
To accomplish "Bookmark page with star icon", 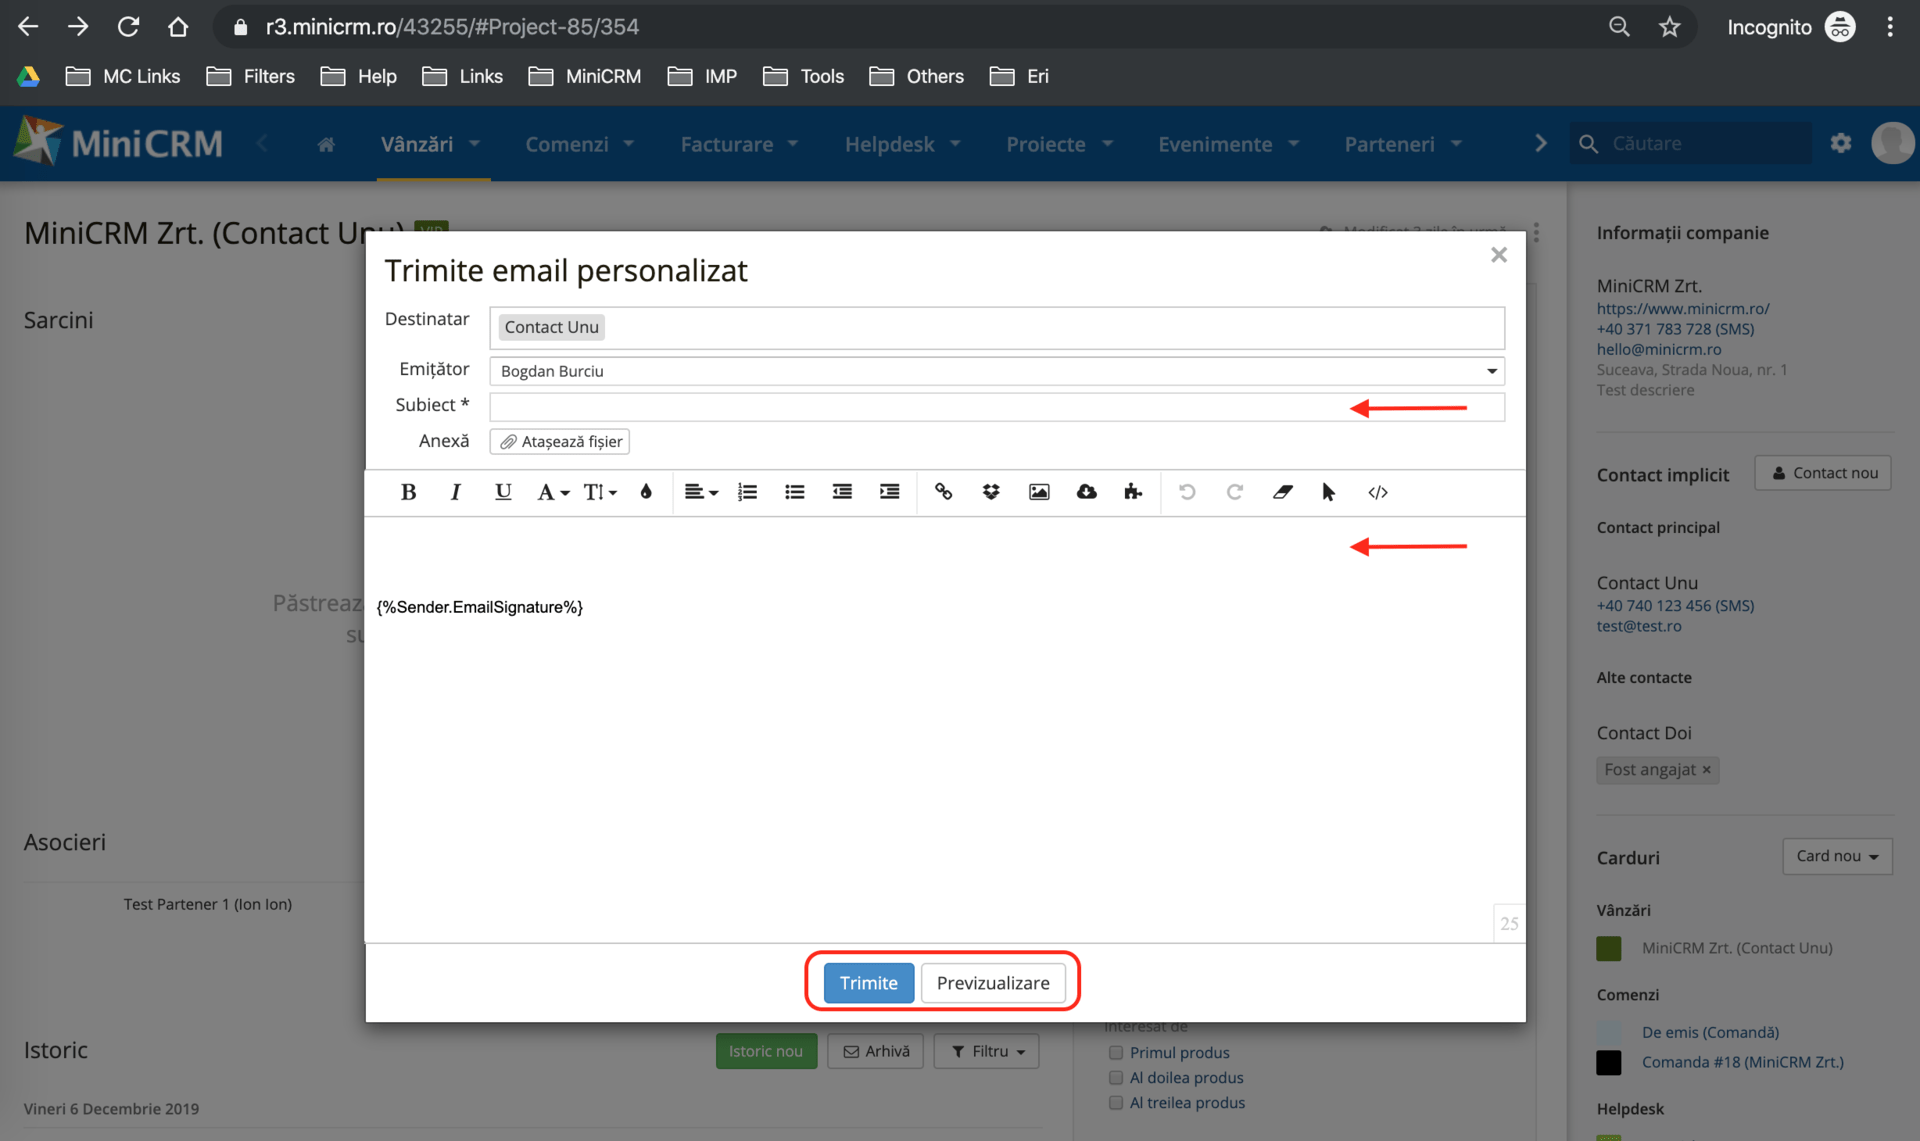I will [x=1669, y=27].
